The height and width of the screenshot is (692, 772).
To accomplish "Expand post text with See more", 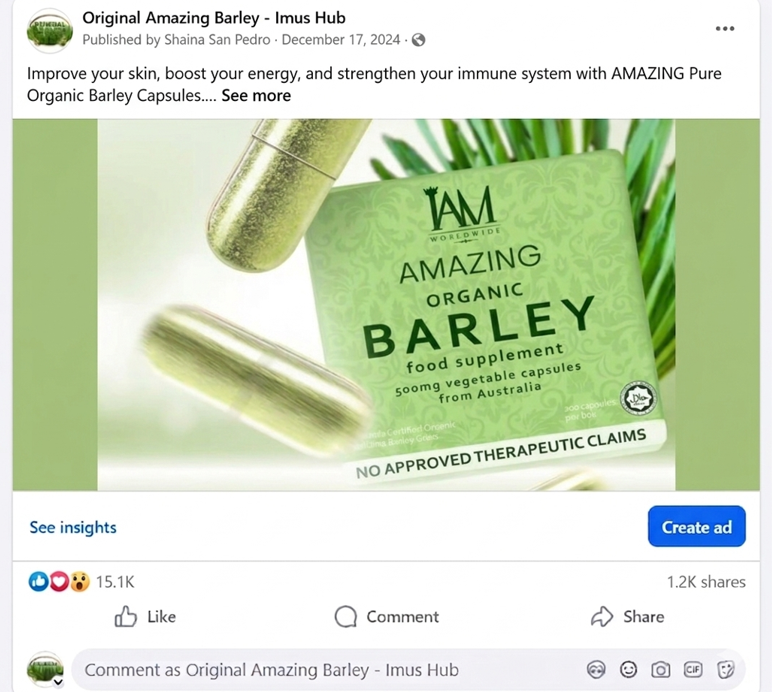I will tap(256, 95).
